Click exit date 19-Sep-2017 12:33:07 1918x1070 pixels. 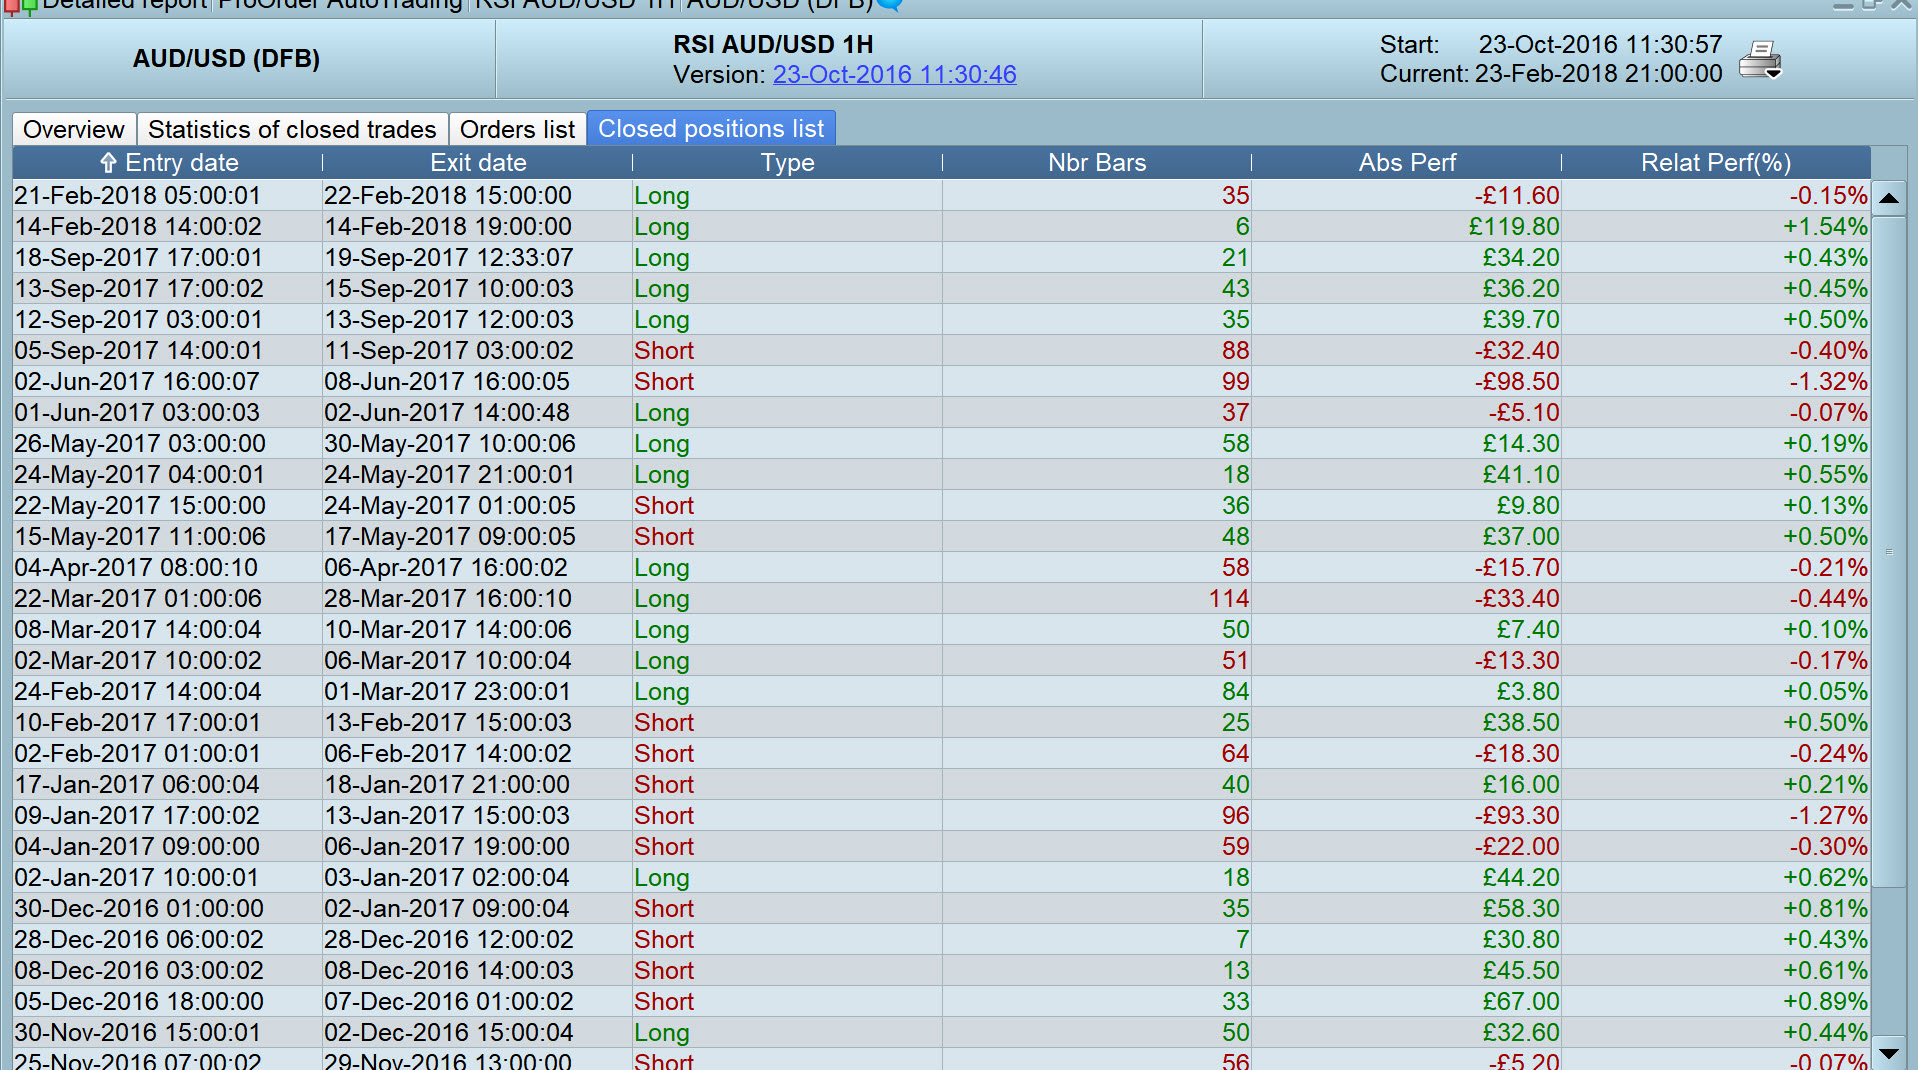pyautogui.click(x=449, y=258)
